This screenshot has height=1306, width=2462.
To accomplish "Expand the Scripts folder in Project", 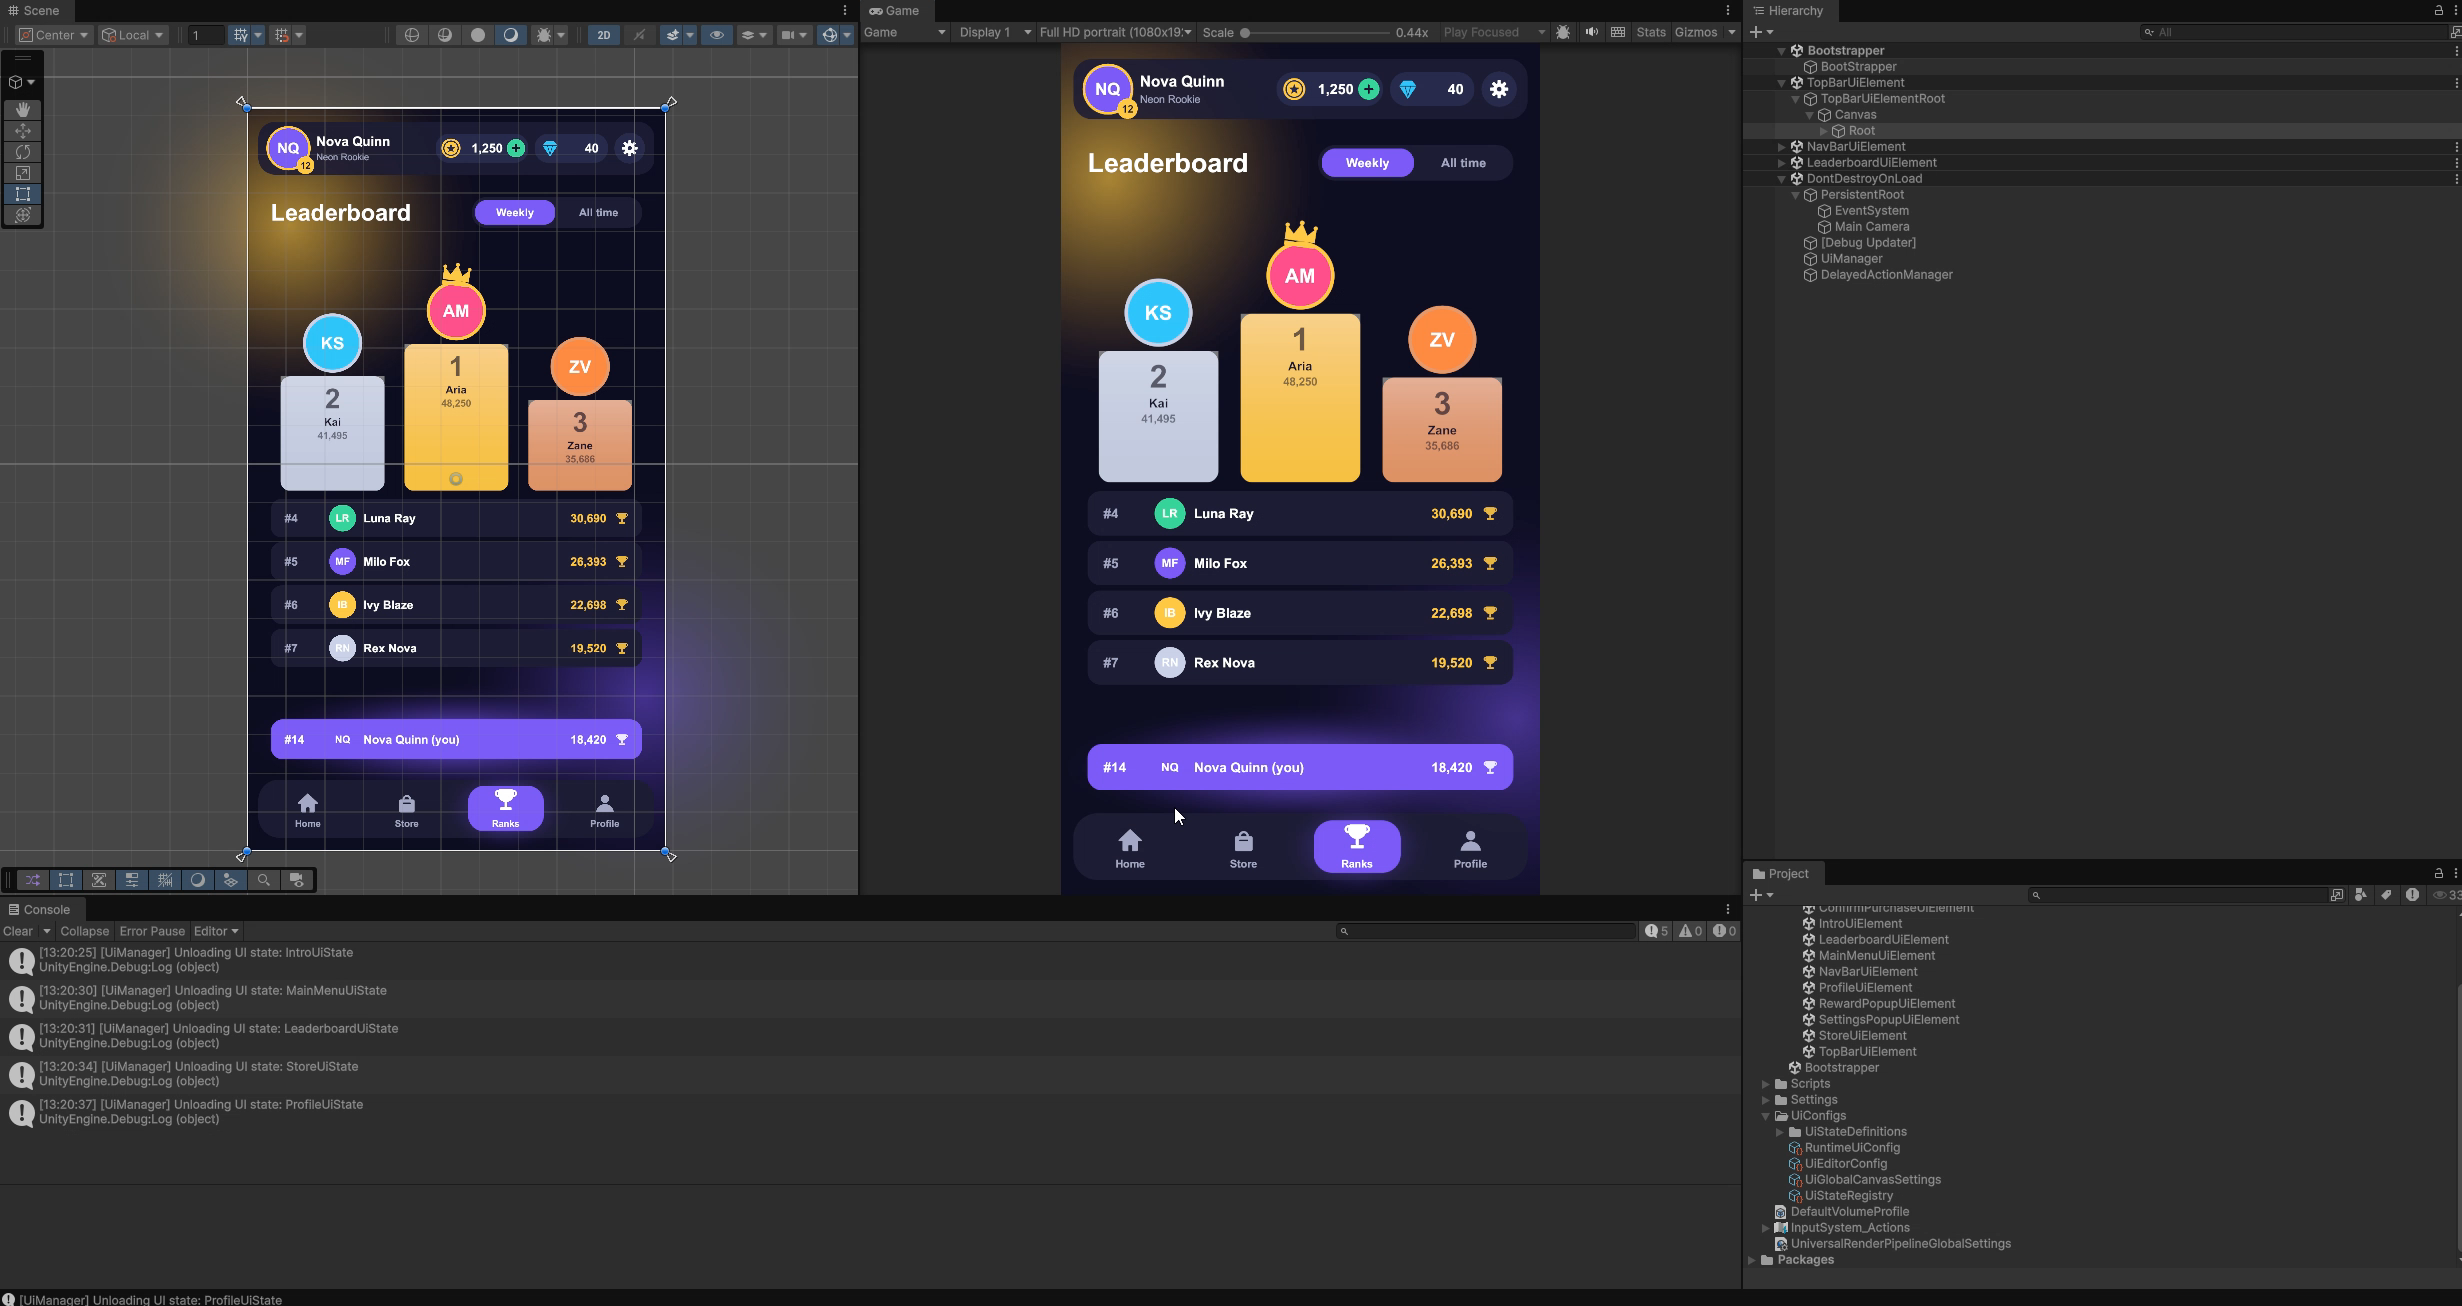I will 1766,1084.
